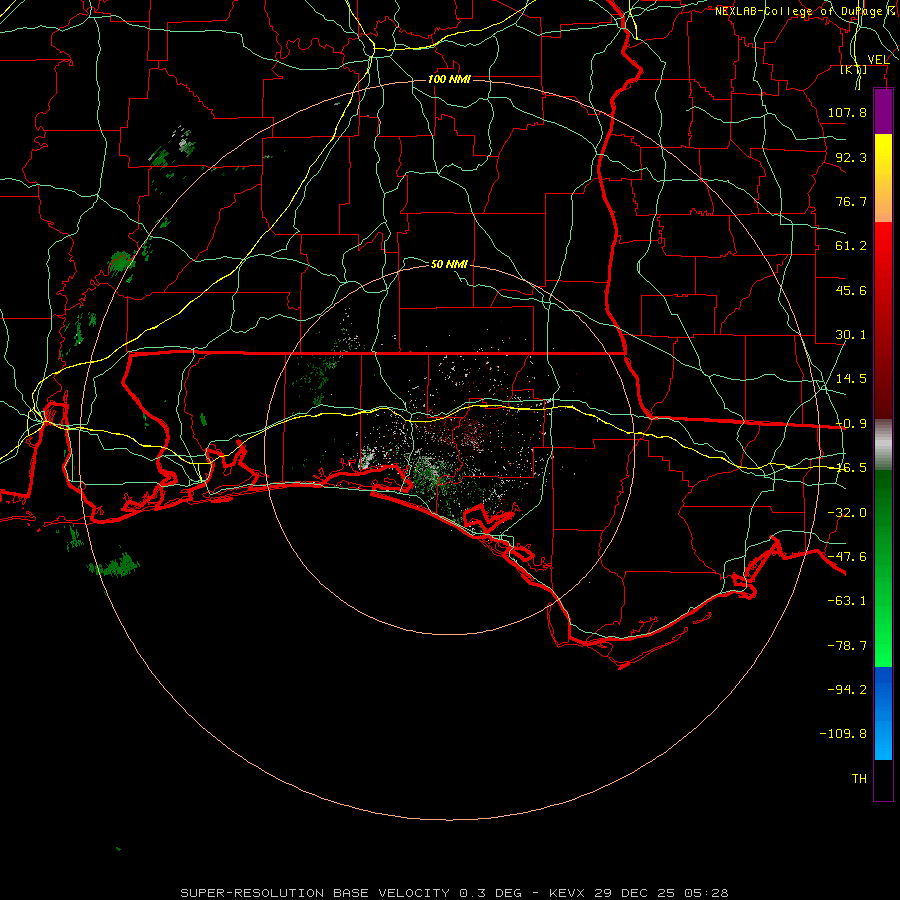Click the -78.7 velocity scale value

click(847, 646)
